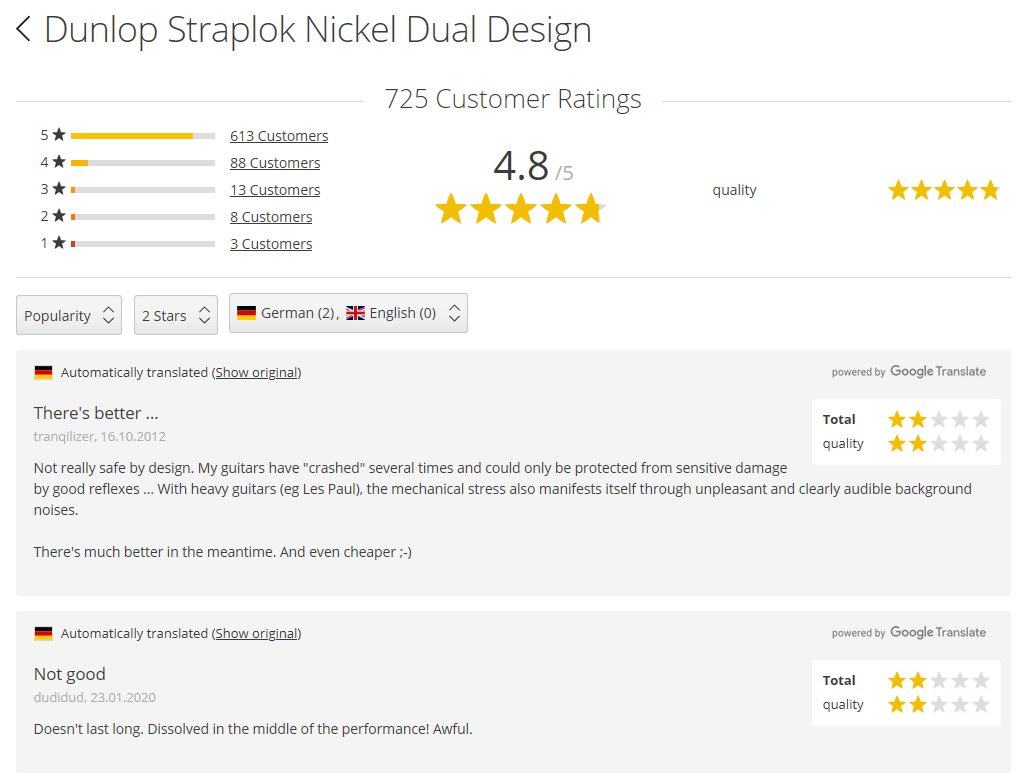Click the quality five-star rating summary
The width and height of the screenshot is (1021, 779).
click(943, 190)
